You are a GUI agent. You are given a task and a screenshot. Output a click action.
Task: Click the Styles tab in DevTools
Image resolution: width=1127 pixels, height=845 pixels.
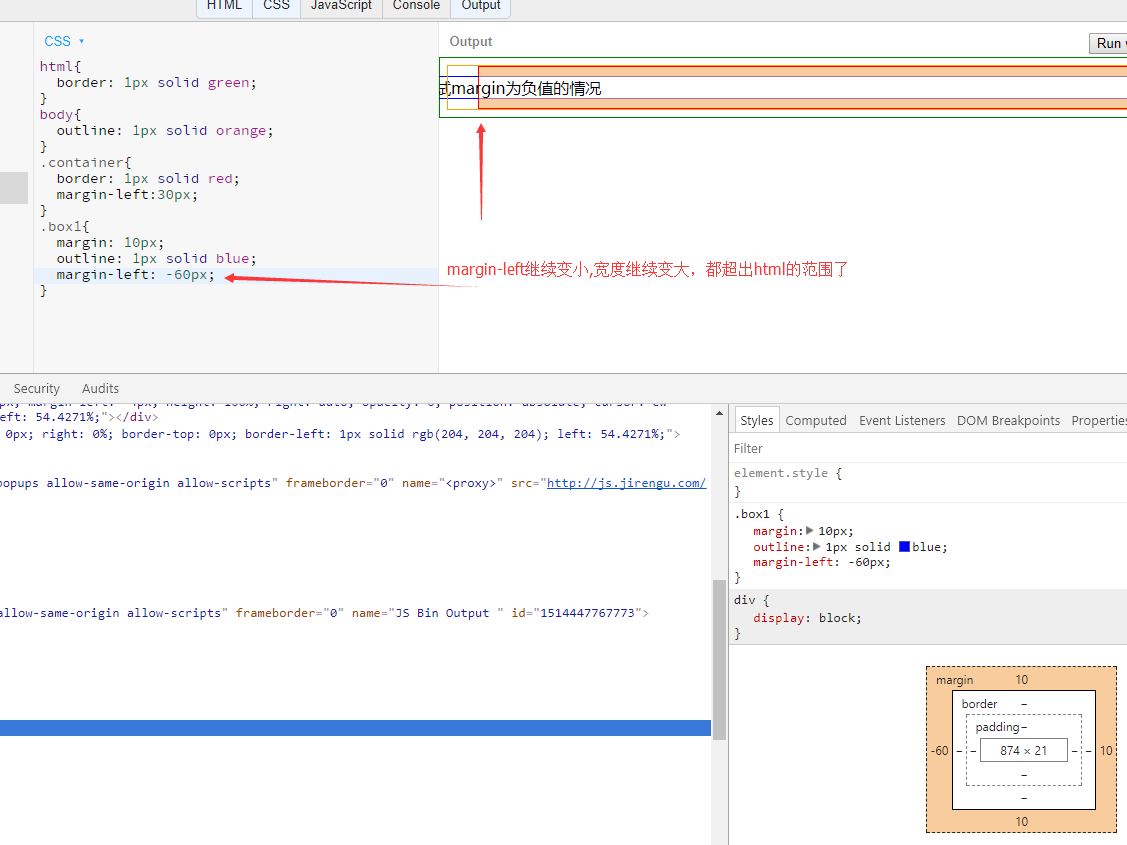756,420
